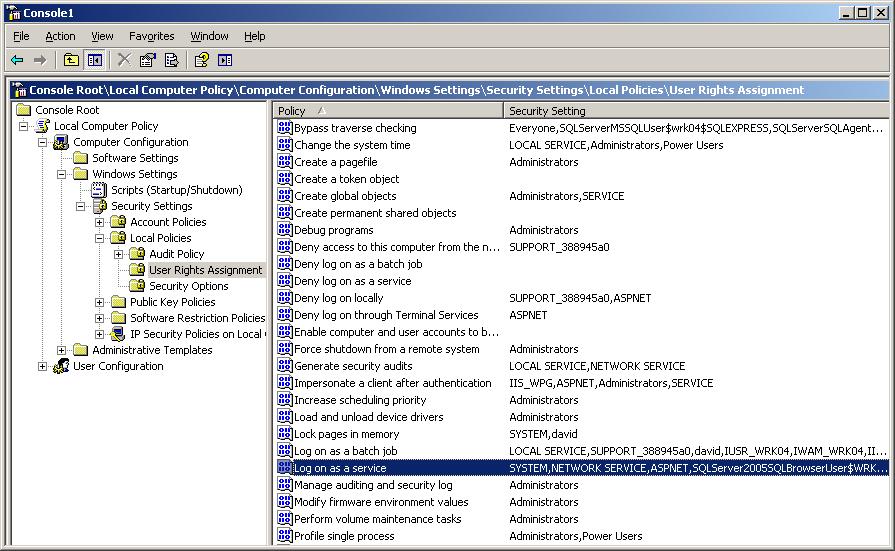Viewport: 895px width, 551px height.
Task: Click the Export List toolbar icon
Action: (x=171, y=61)
